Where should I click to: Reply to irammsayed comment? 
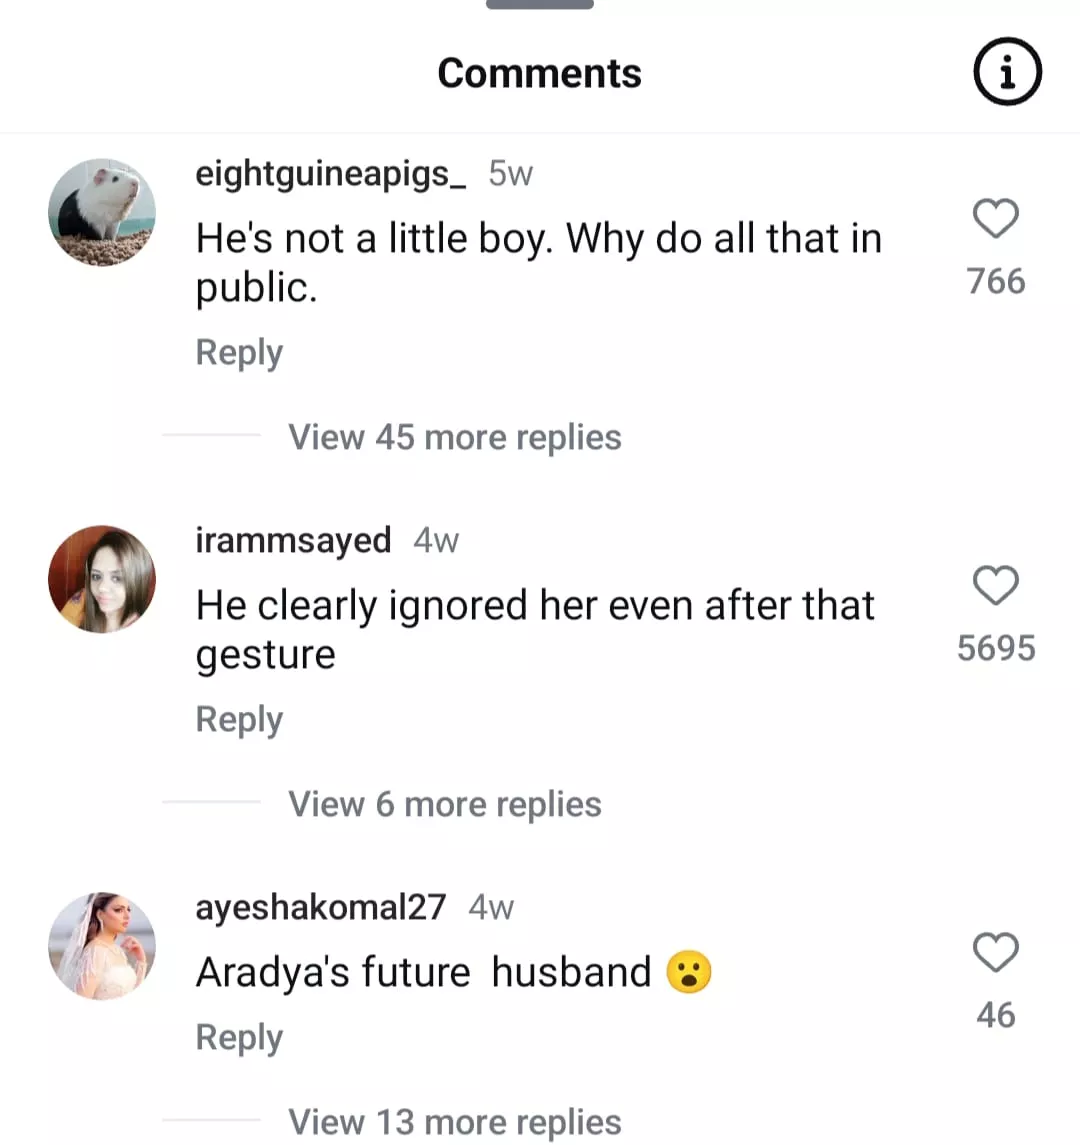pos(239,720)
